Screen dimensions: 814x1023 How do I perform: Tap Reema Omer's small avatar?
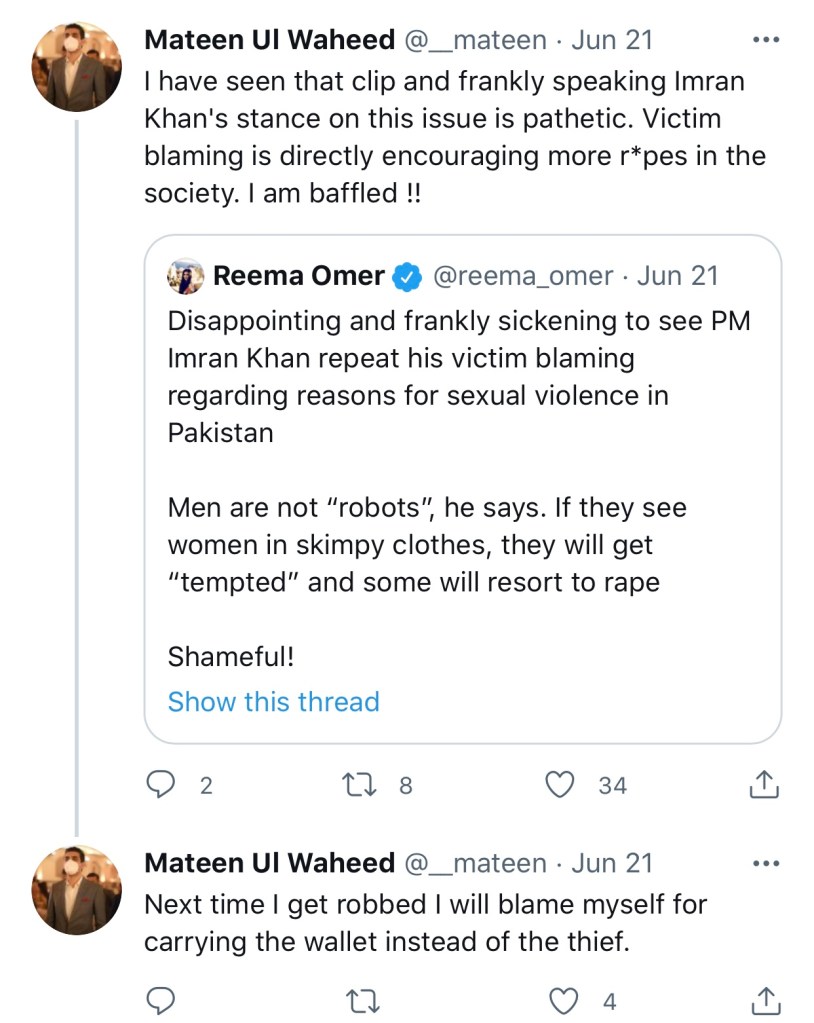tap(186, 276)
